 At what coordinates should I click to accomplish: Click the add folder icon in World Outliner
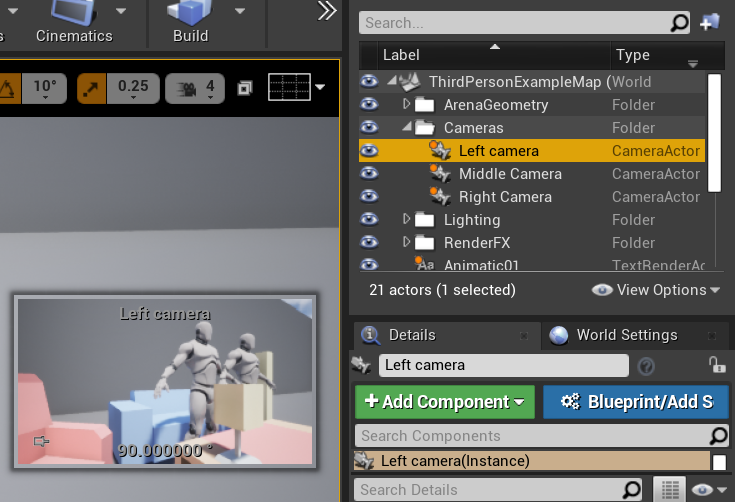[x=710, y=22]
